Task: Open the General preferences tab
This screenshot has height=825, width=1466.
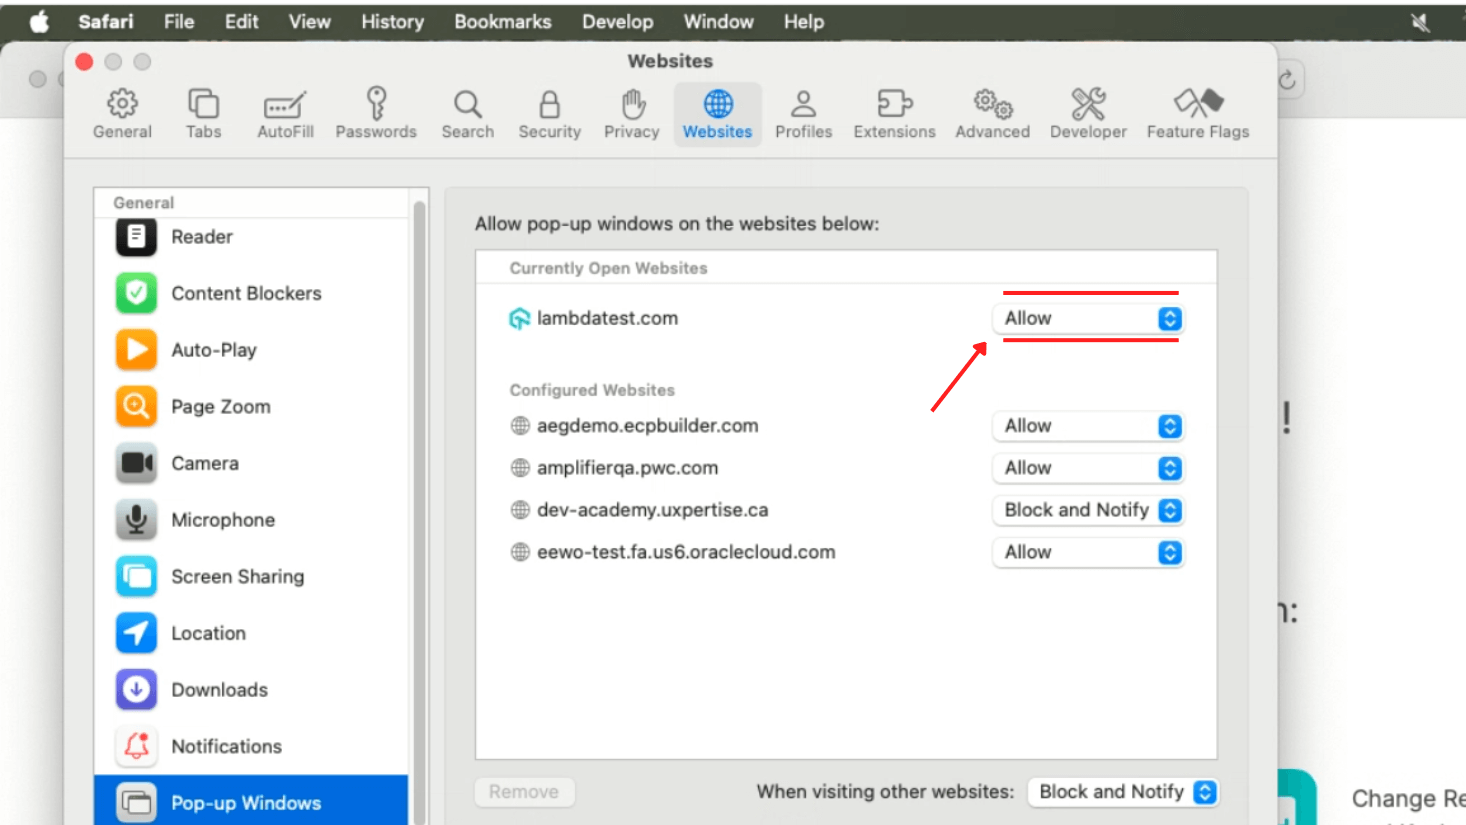Action: coord(122,114)
